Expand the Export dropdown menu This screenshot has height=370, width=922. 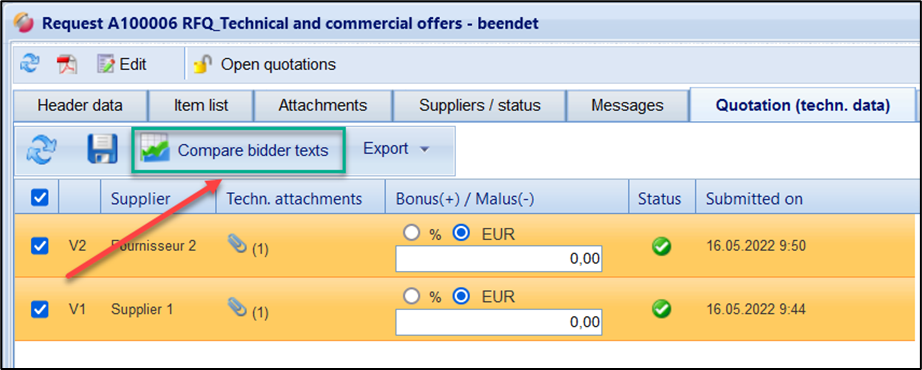[397, 149]
